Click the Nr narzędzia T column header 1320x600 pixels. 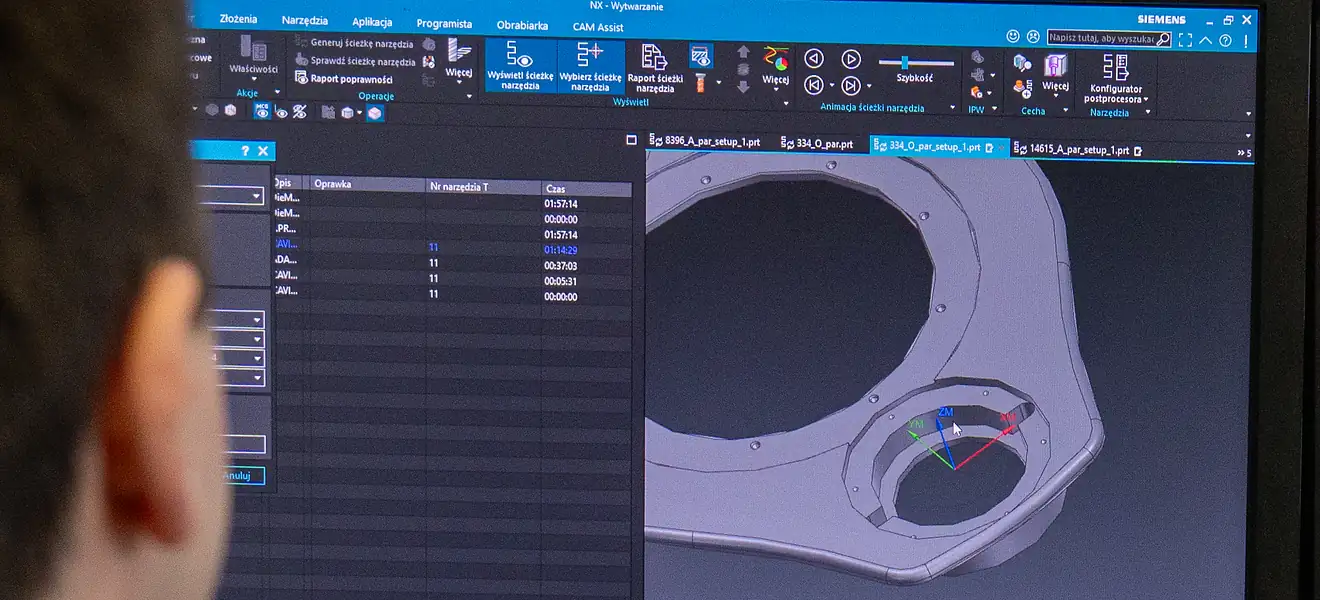484,187
